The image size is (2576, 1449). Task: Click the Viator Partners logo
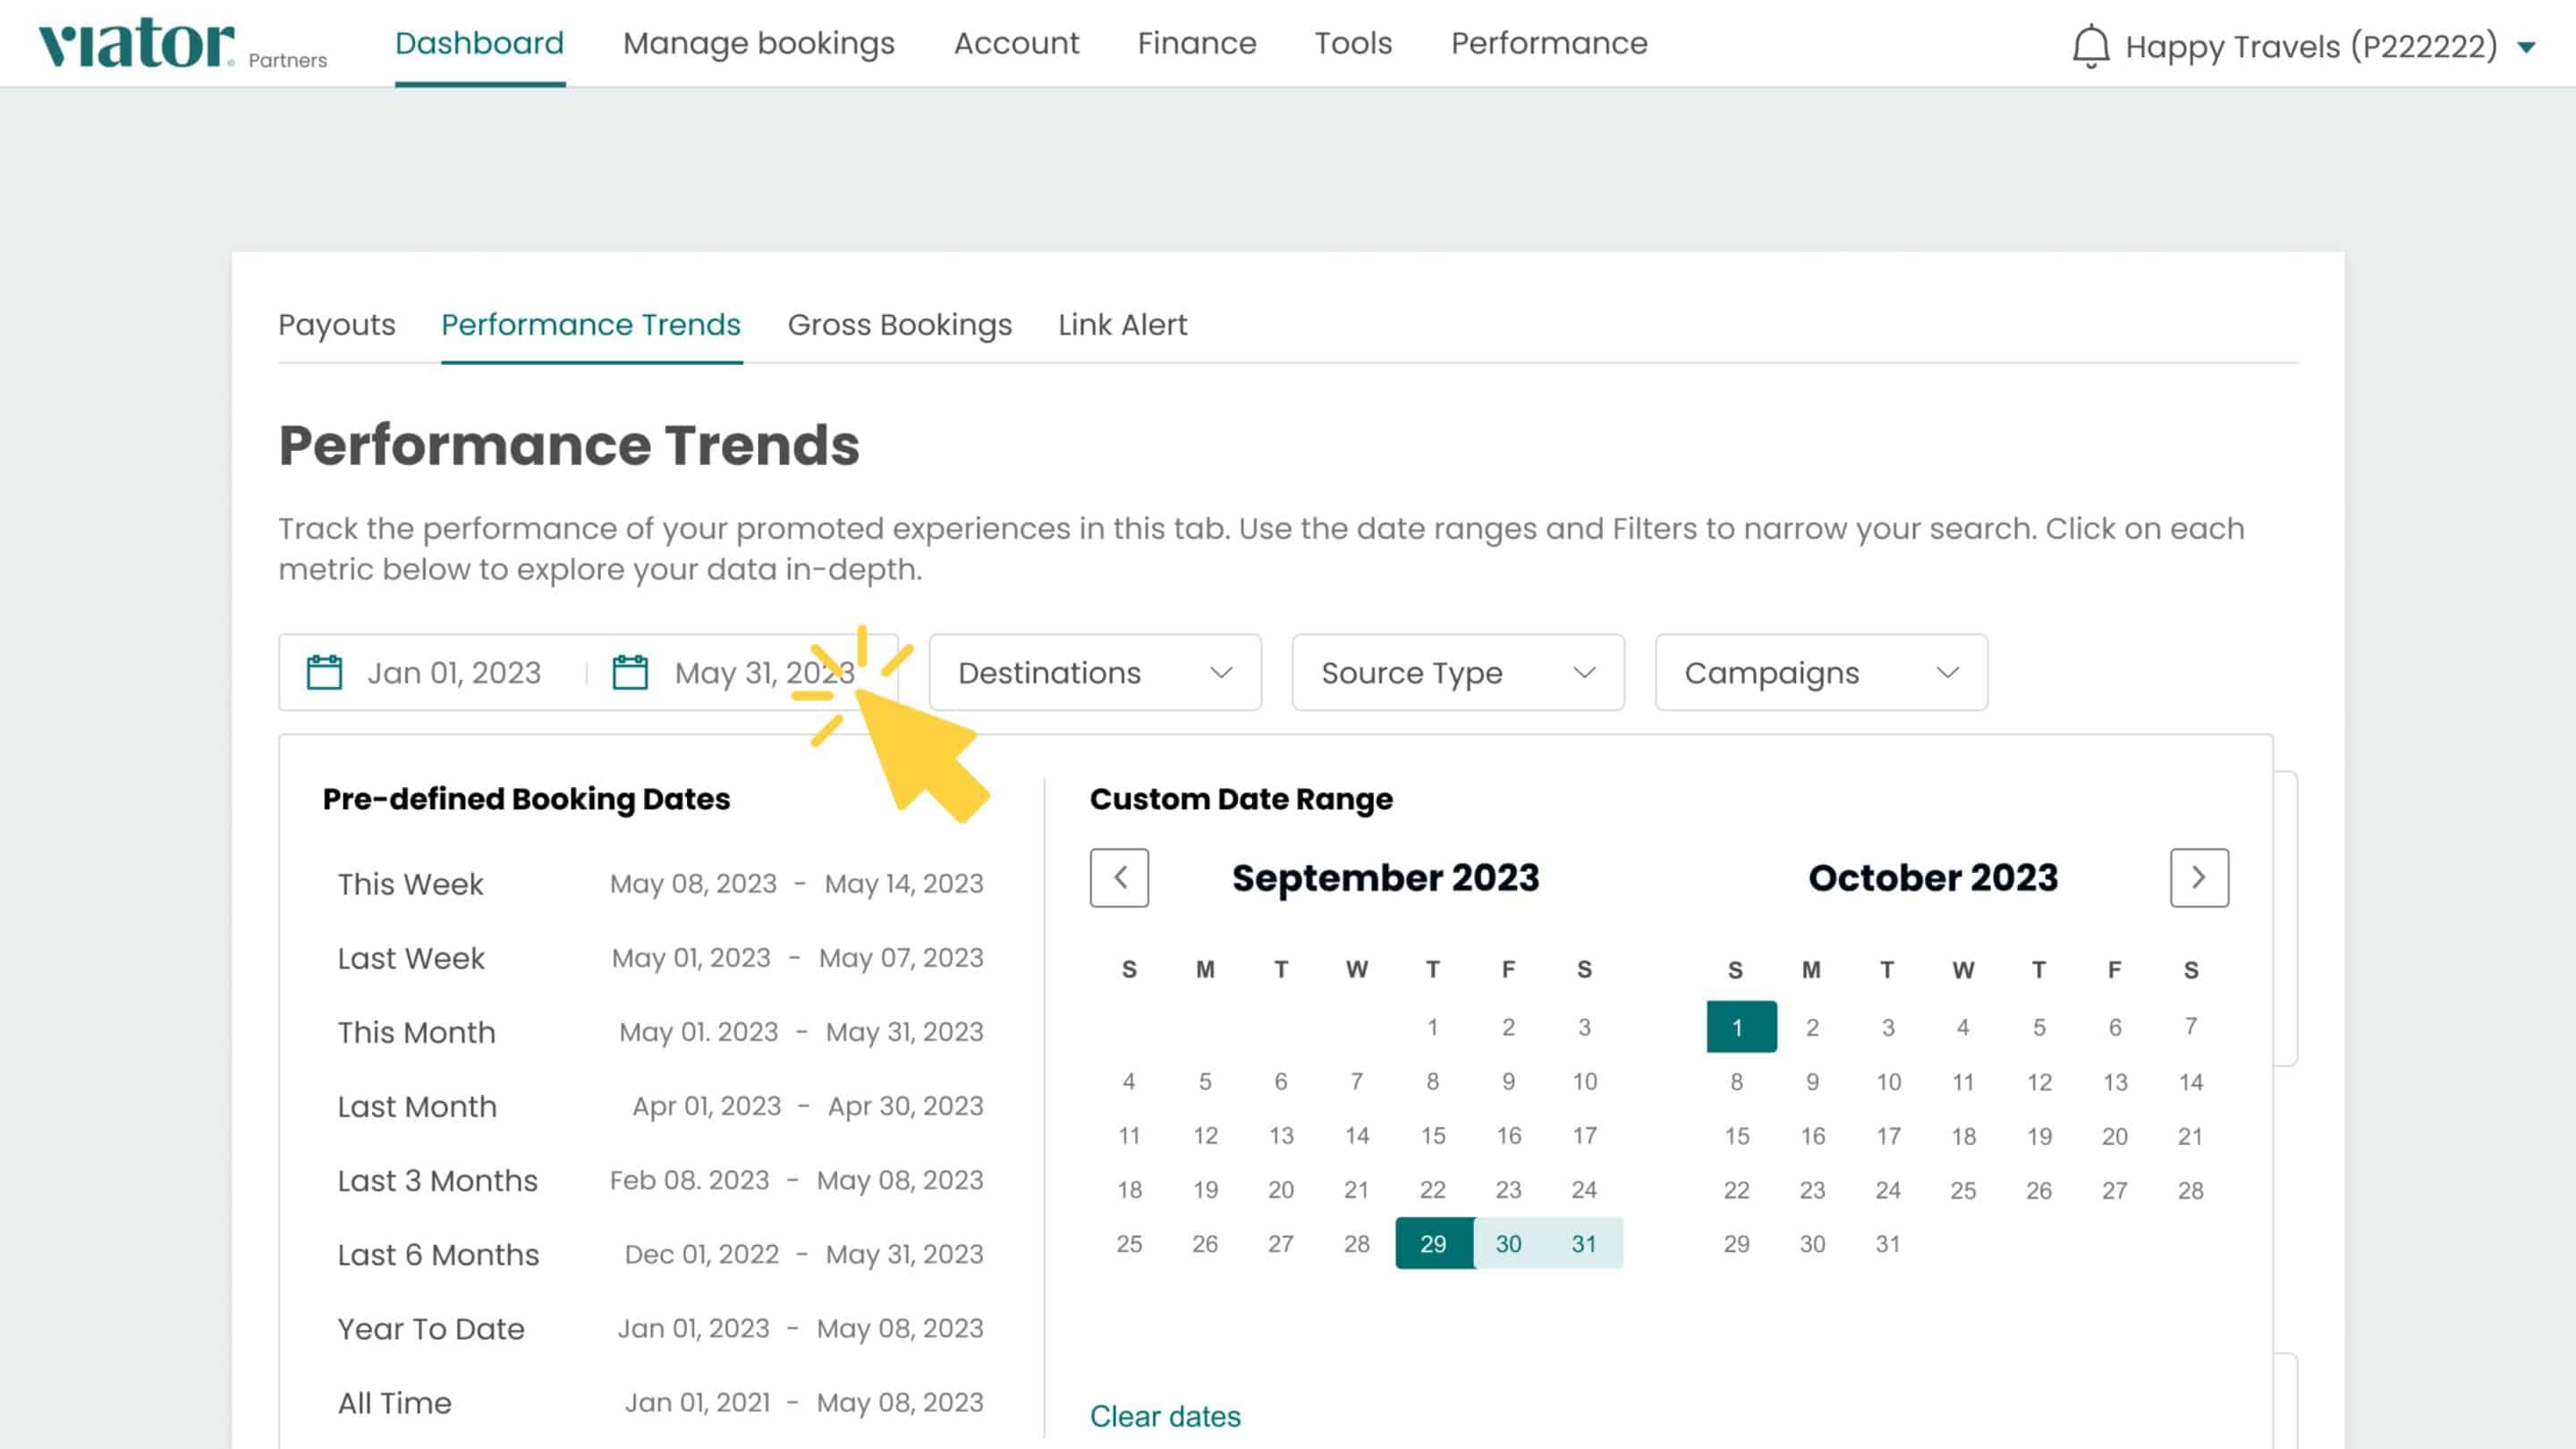point(183,44)
